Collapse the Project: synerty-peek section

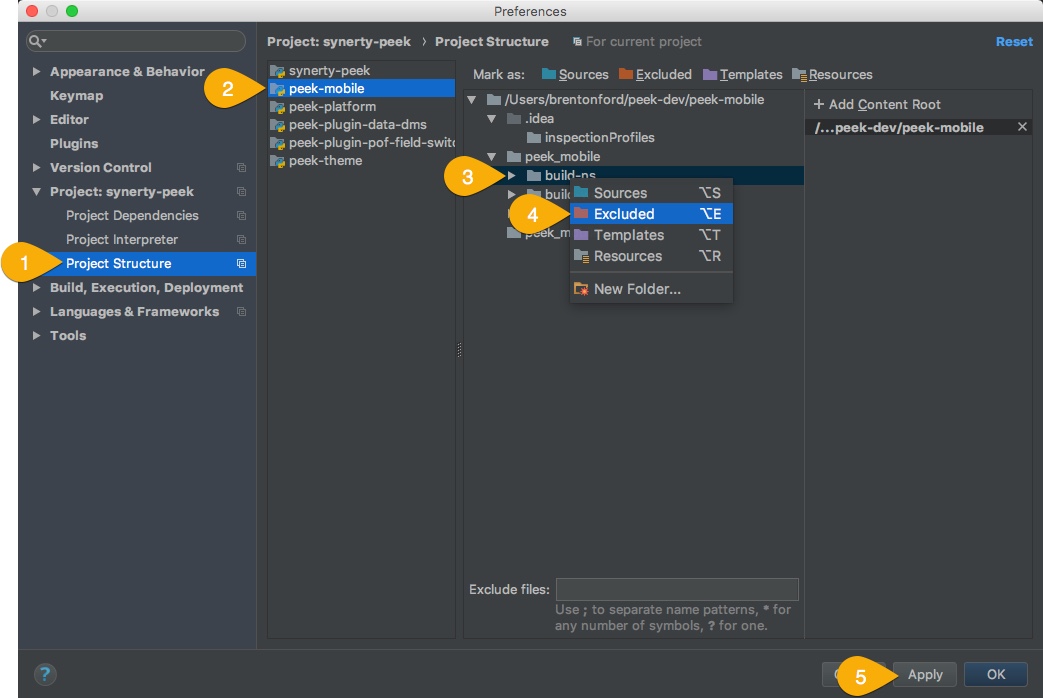[37, 192]
